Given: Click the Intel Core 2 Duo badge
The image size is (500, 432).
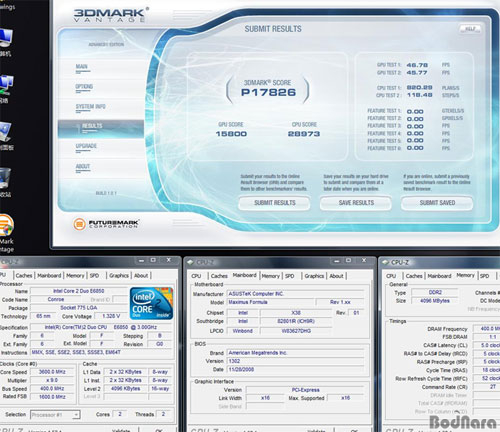Looking at the screenshot, I should [152, 303].
